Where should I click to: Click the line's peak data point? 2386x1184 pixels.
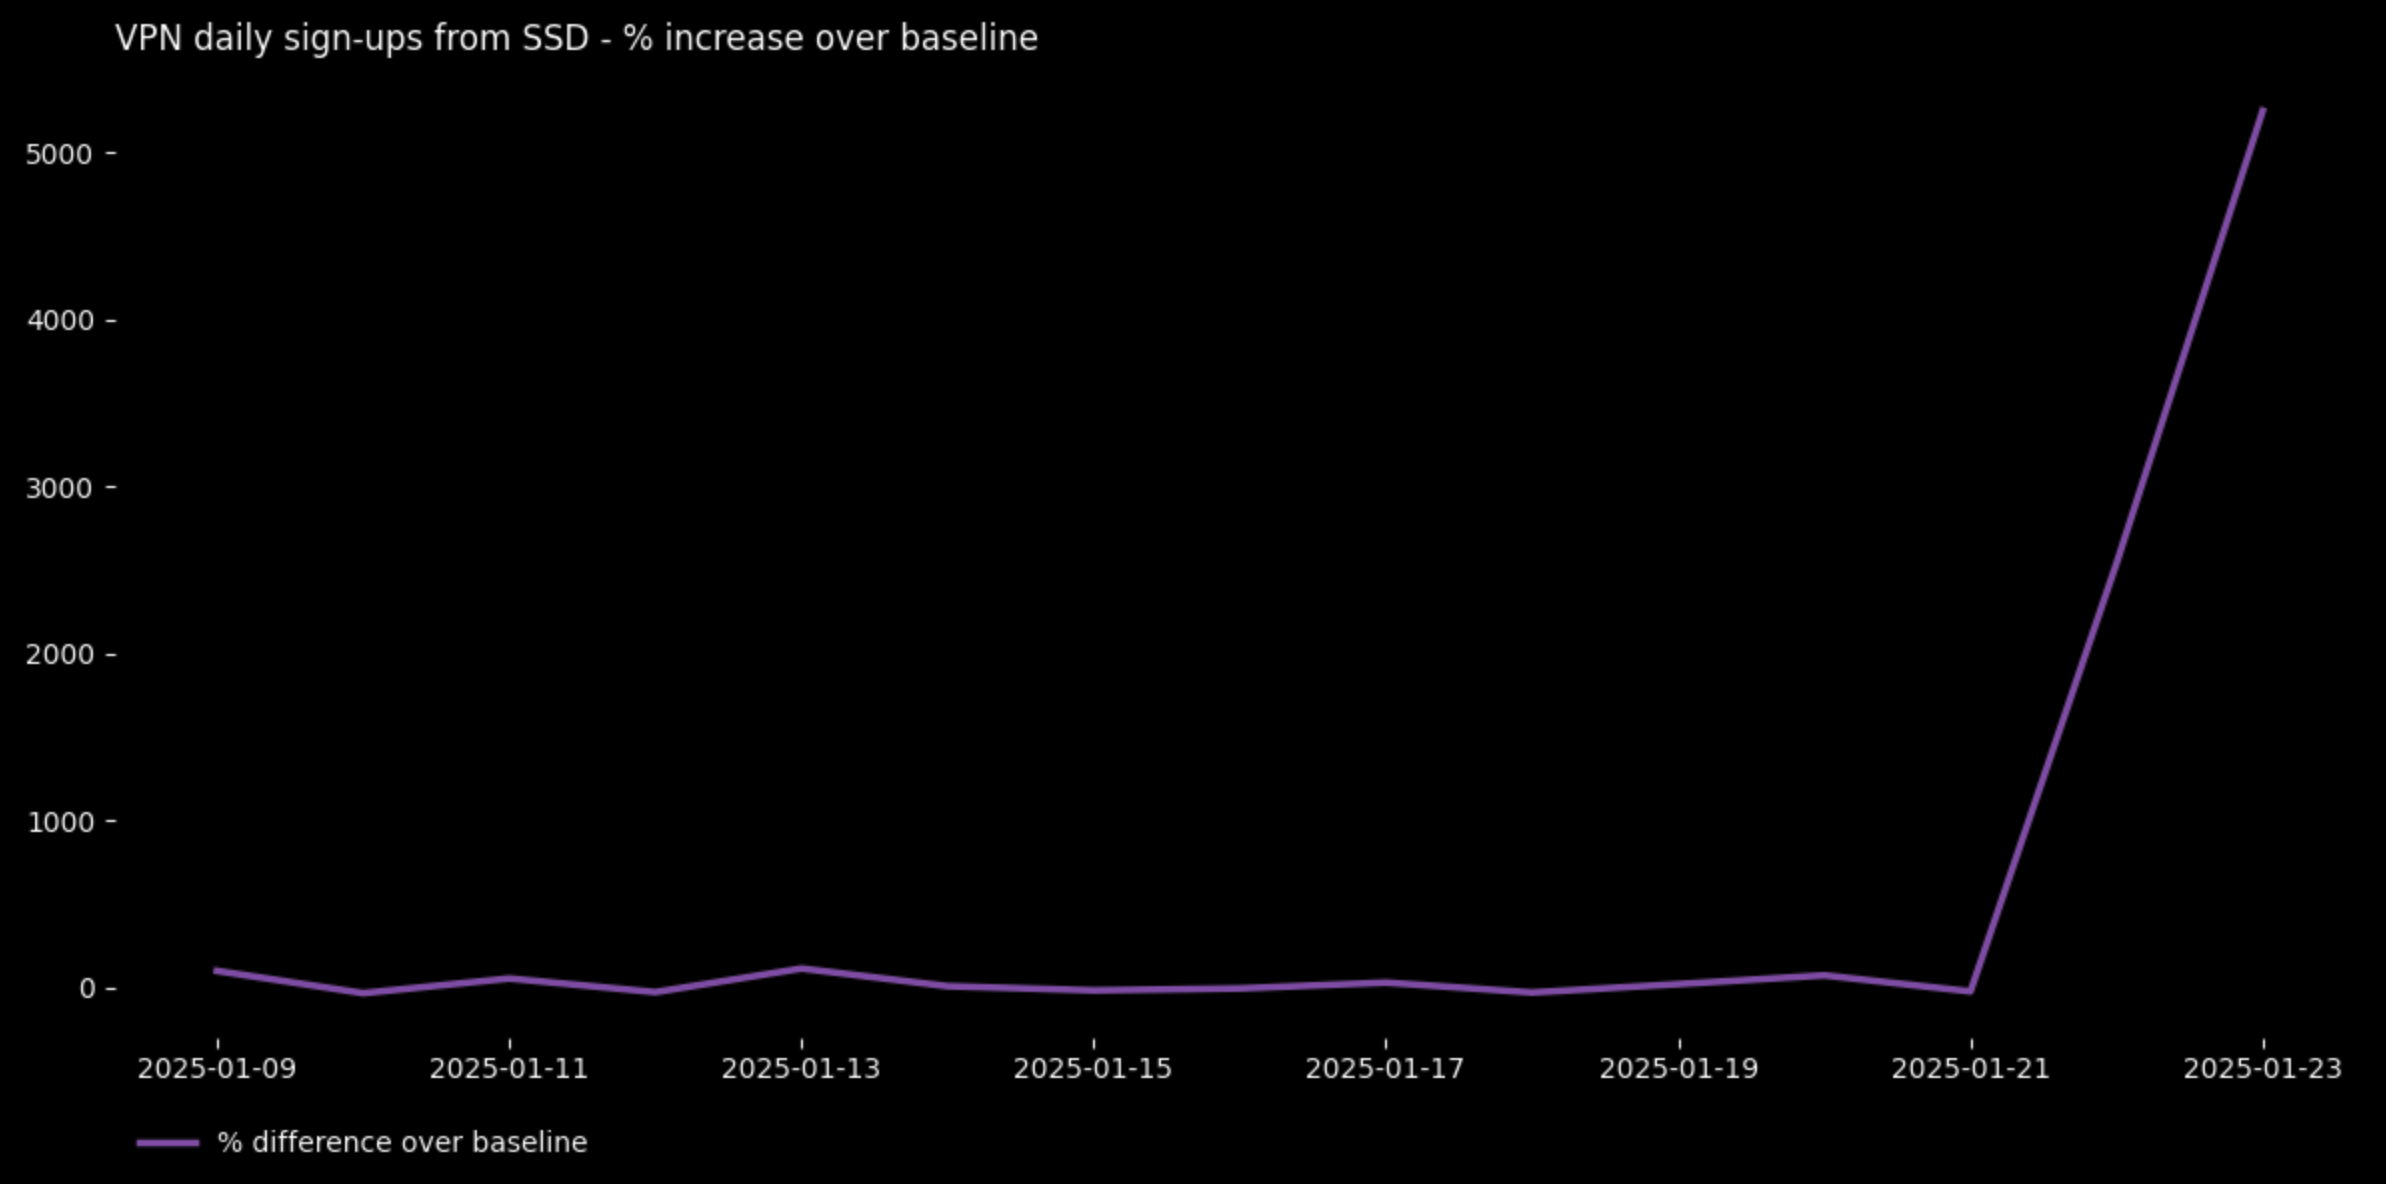[2262, 109]
